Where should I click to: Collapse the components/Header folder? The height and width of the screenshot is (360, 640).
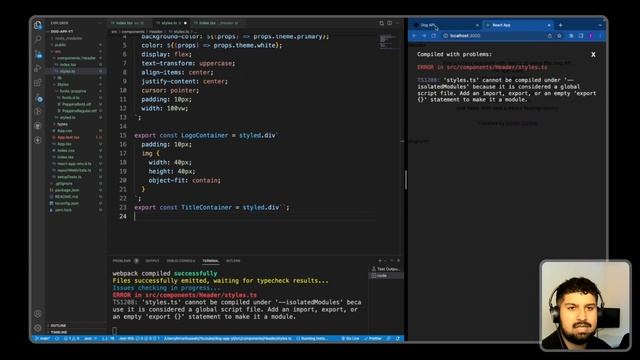pos(76,58)
